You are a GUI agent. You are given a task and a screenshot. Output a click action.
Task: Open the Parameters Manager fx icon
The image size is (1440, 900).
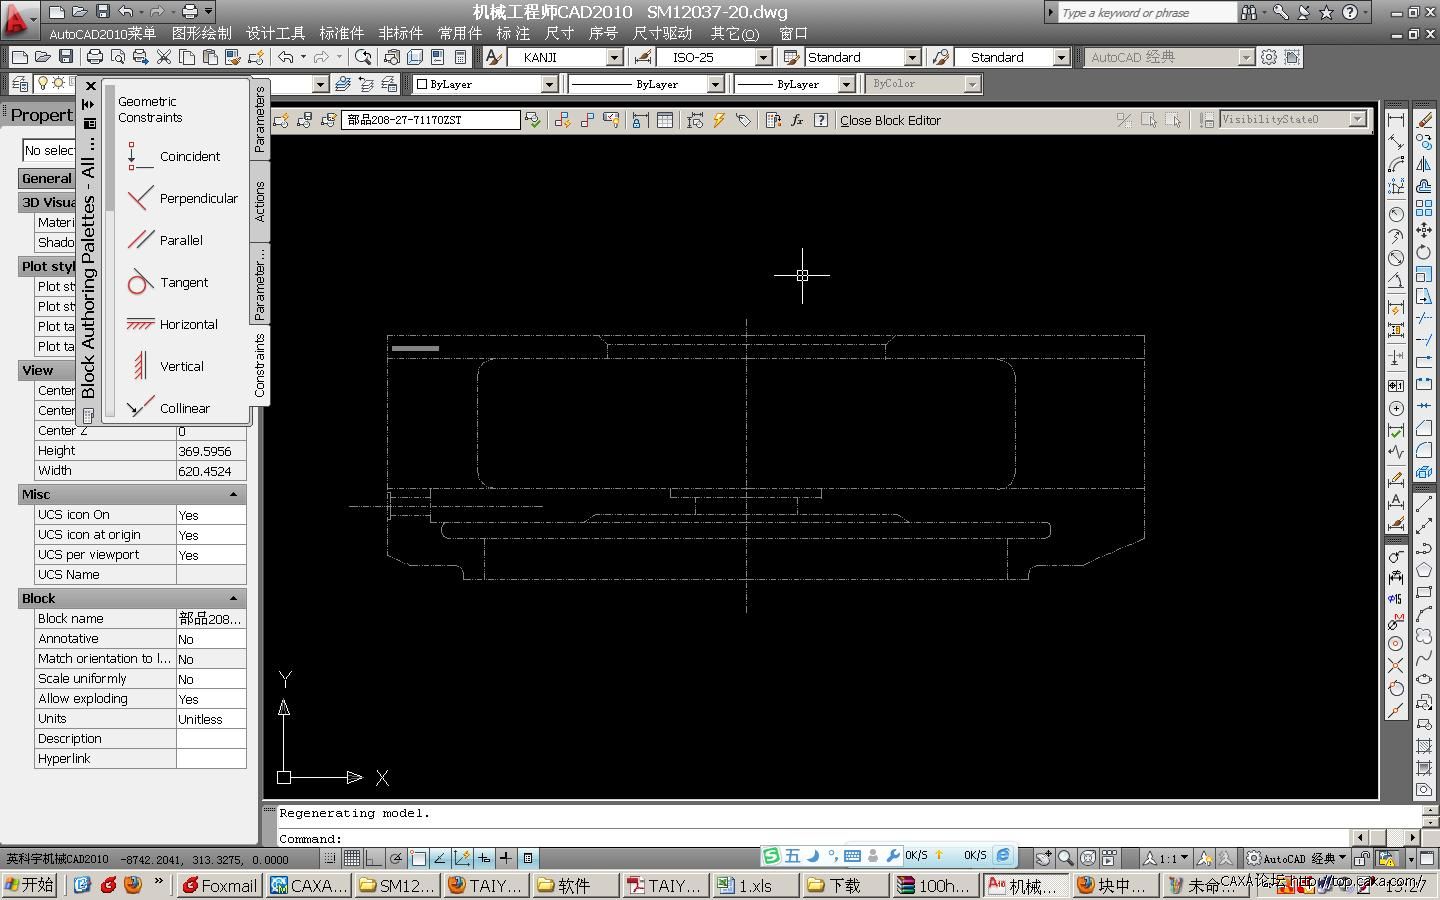[797, 120]
